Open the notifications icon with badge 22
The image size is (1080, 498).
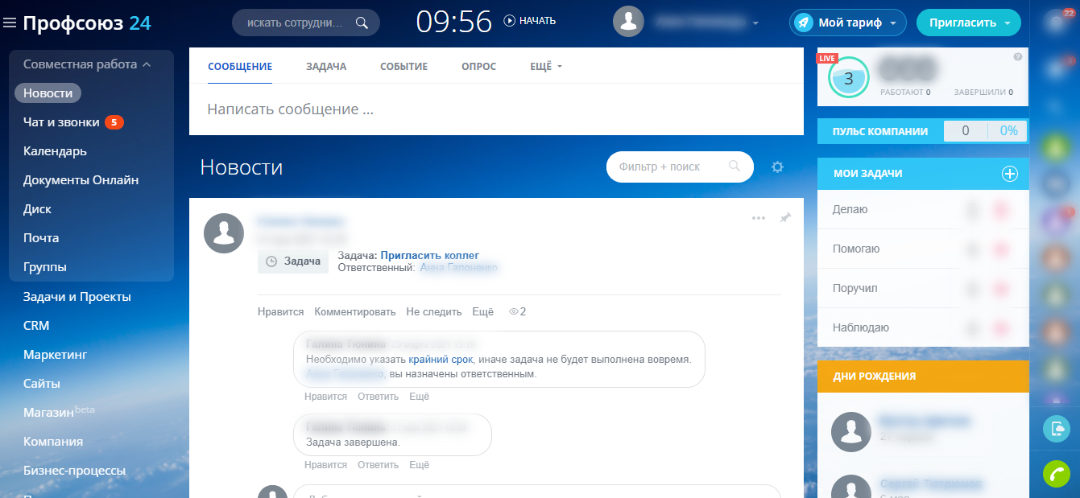click(x=1055, y=22)
